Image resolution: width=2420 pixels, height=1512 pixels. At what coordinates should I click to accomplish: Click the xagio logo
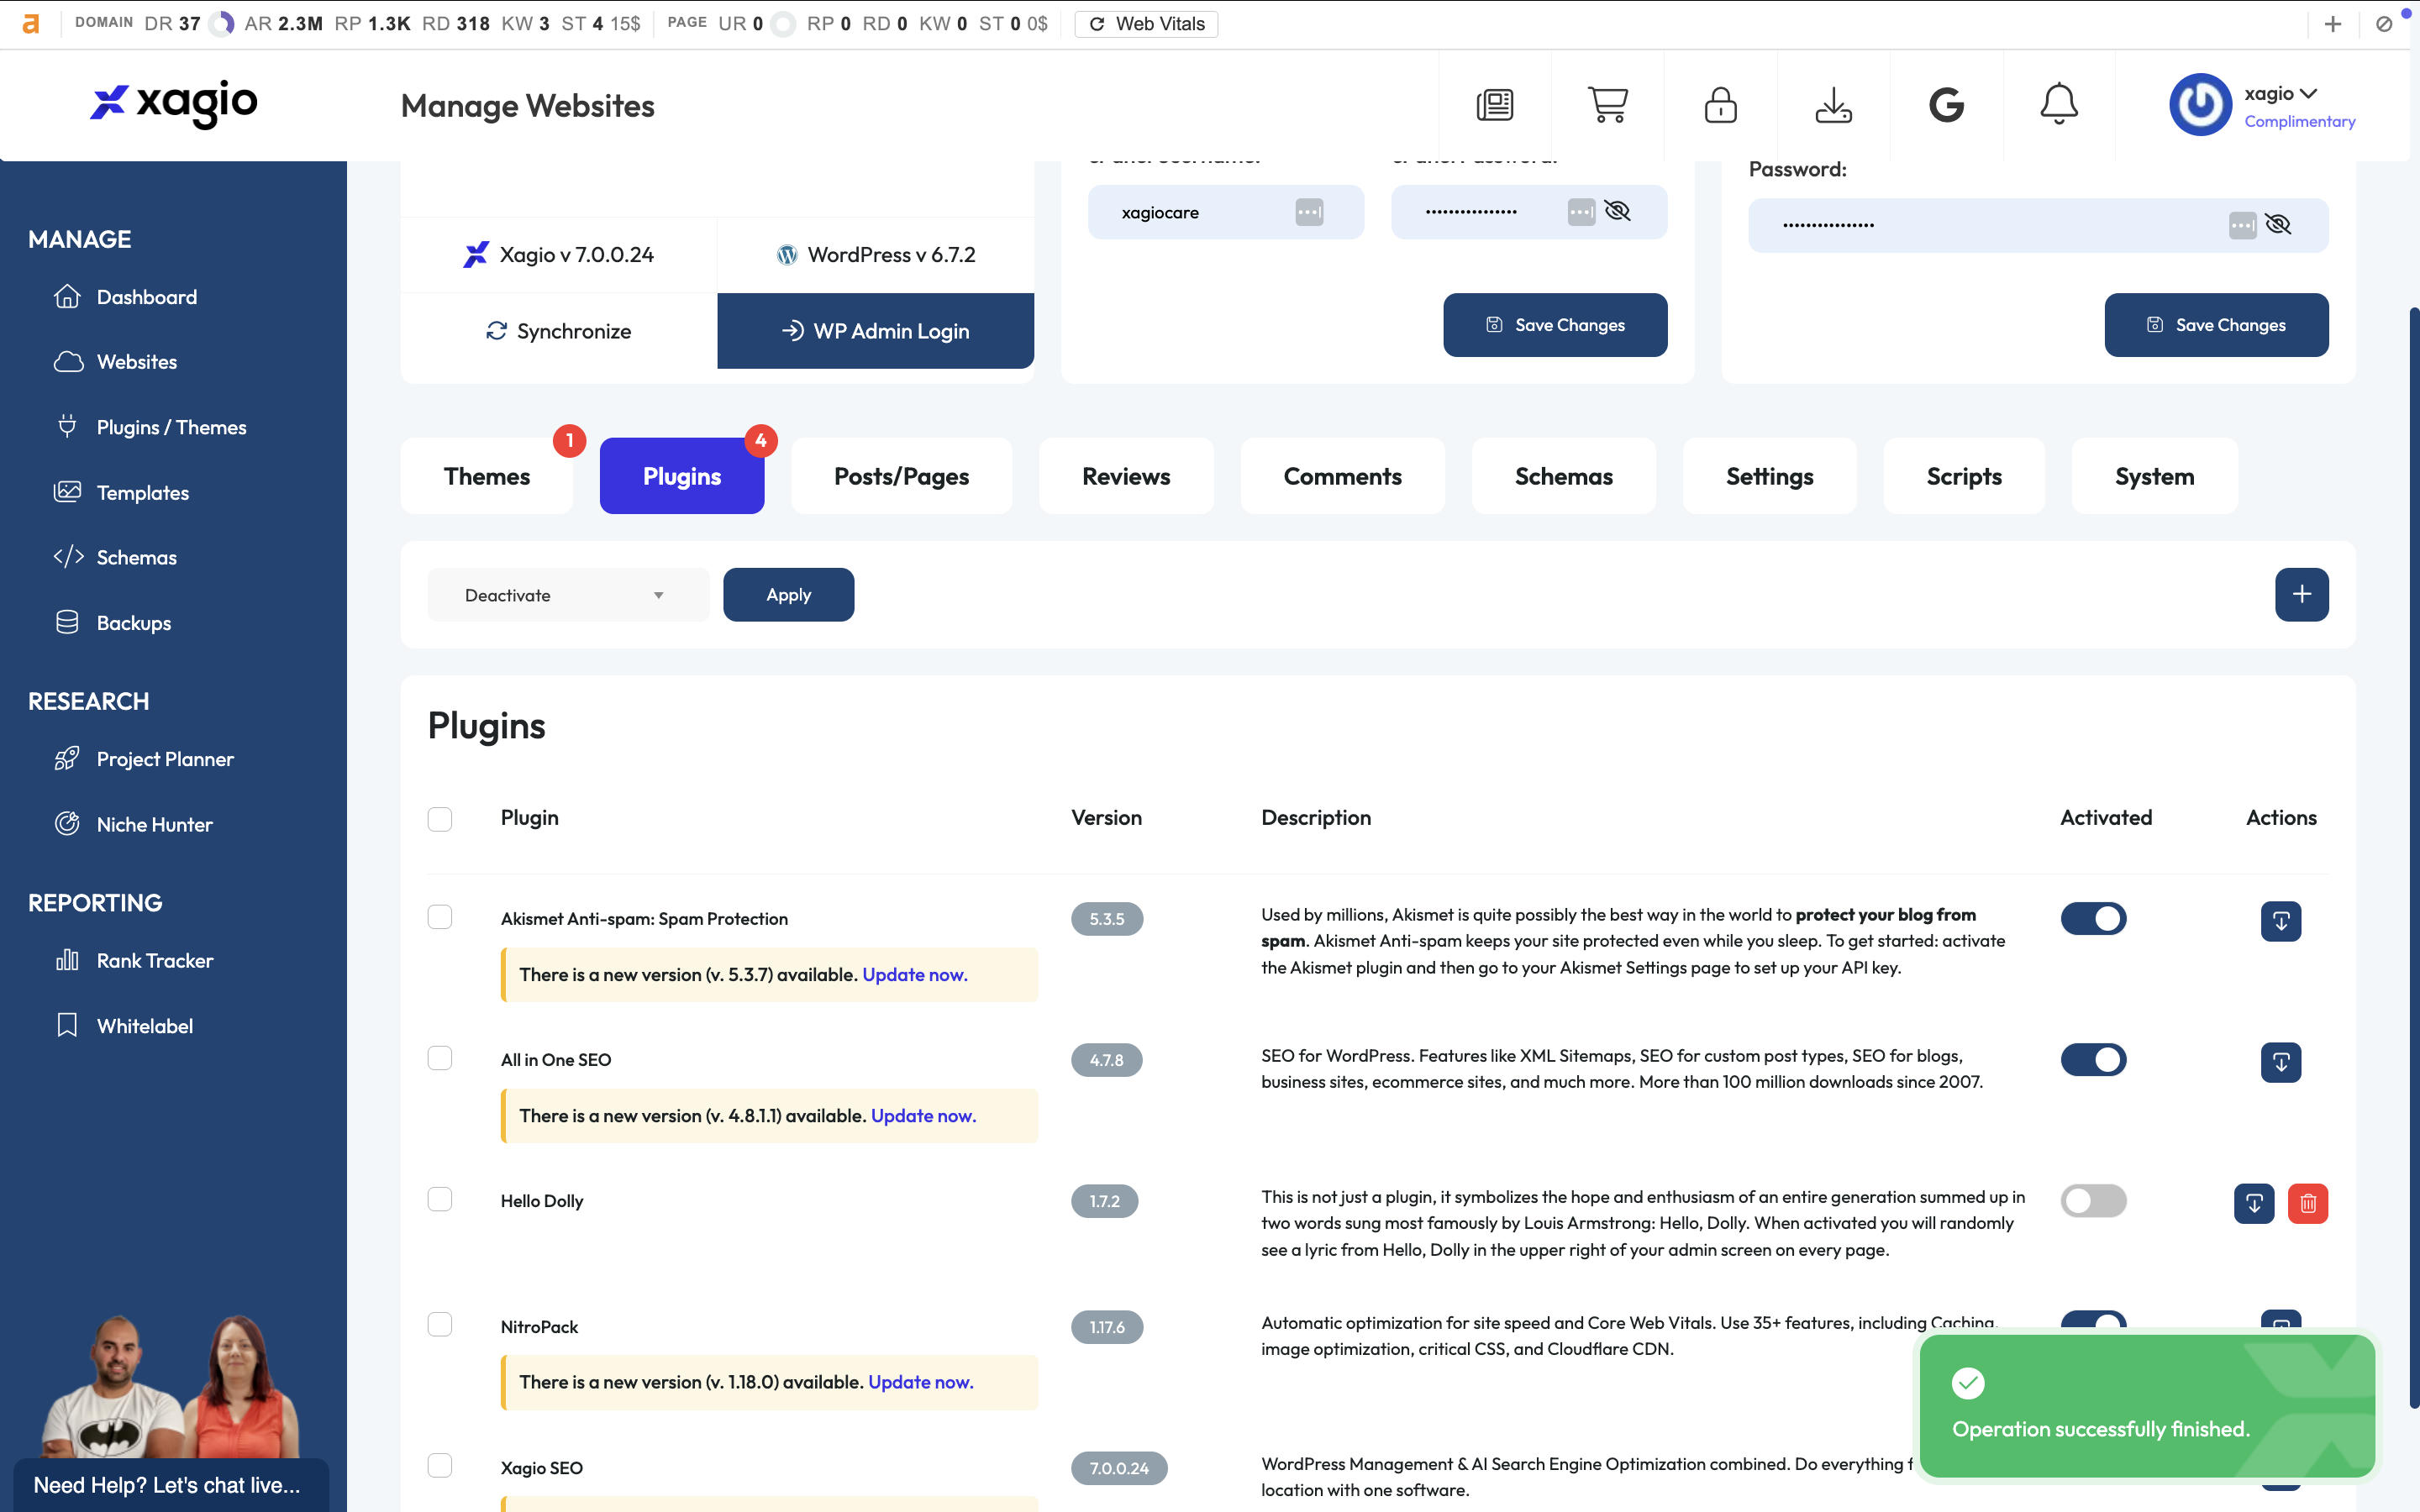pos(174,104)
